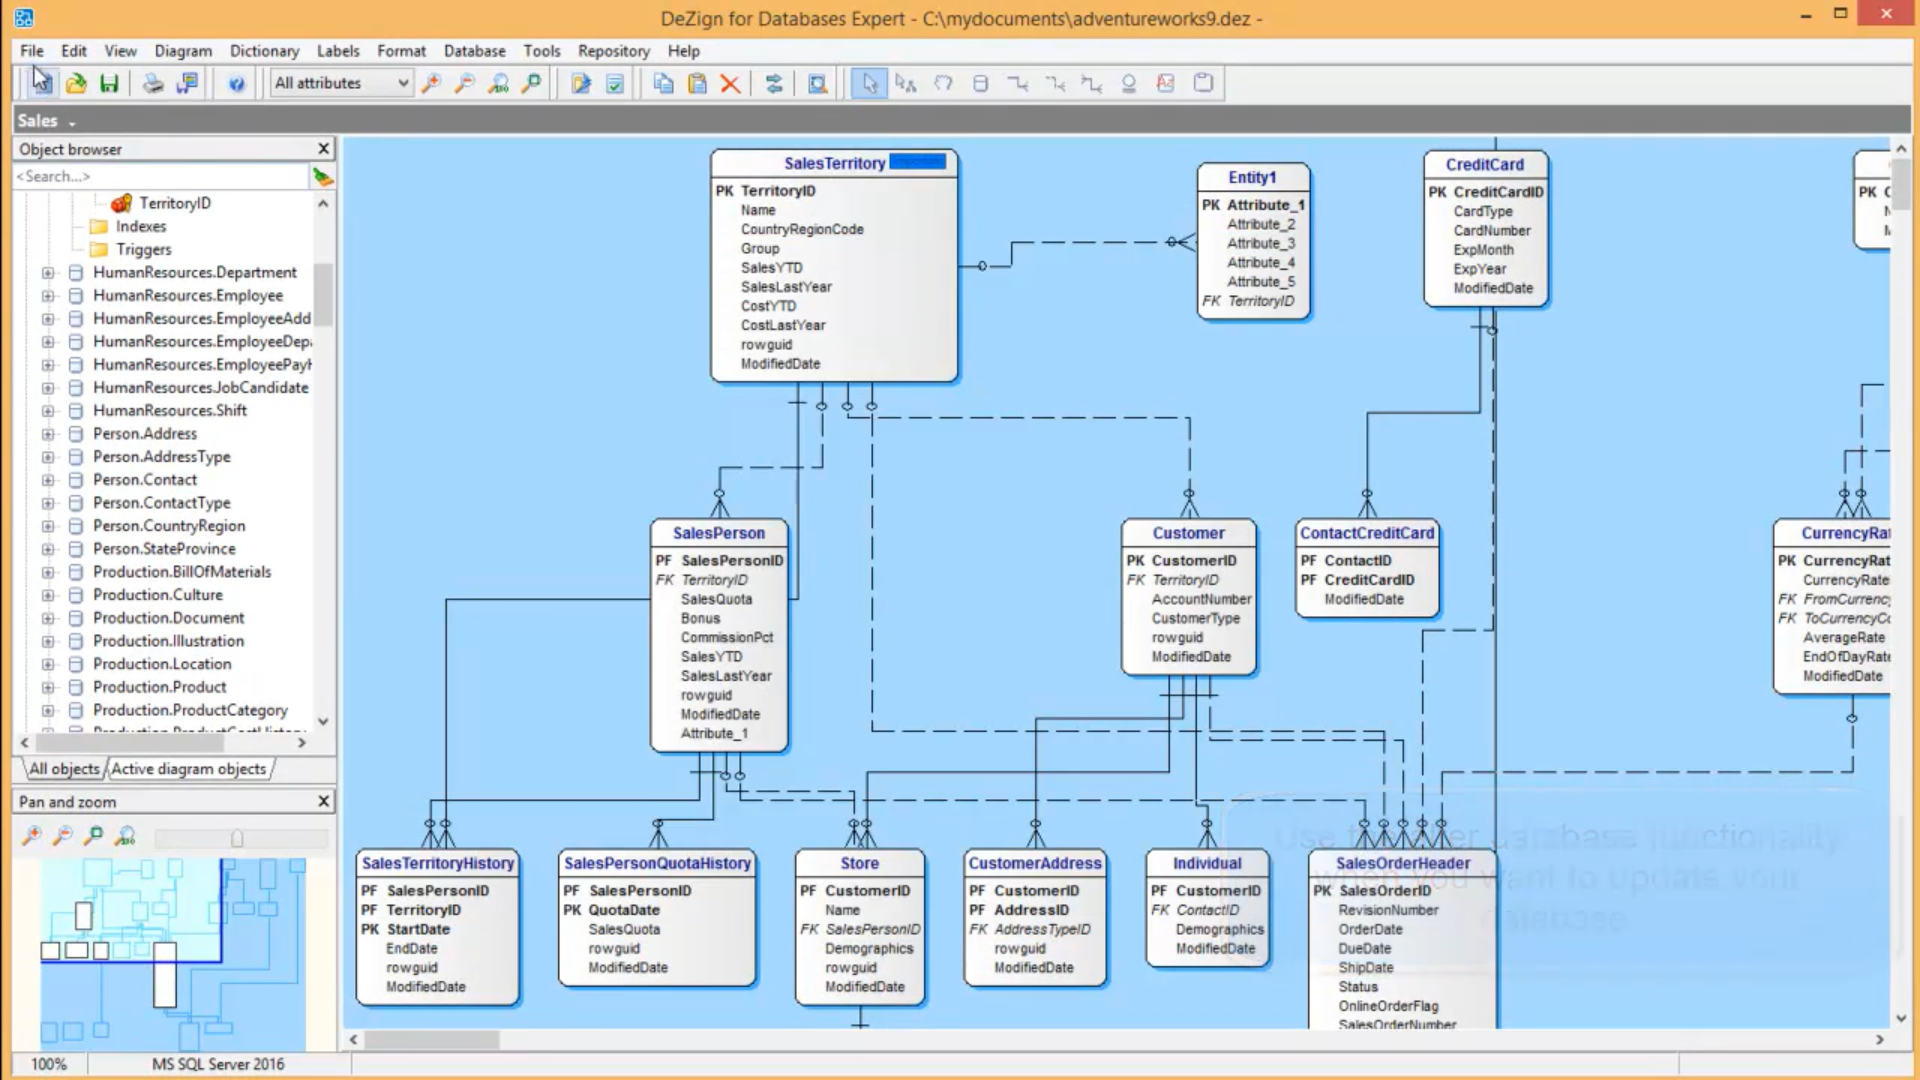
Task: Click the Print diagram icon
Action: pos(152,83)
